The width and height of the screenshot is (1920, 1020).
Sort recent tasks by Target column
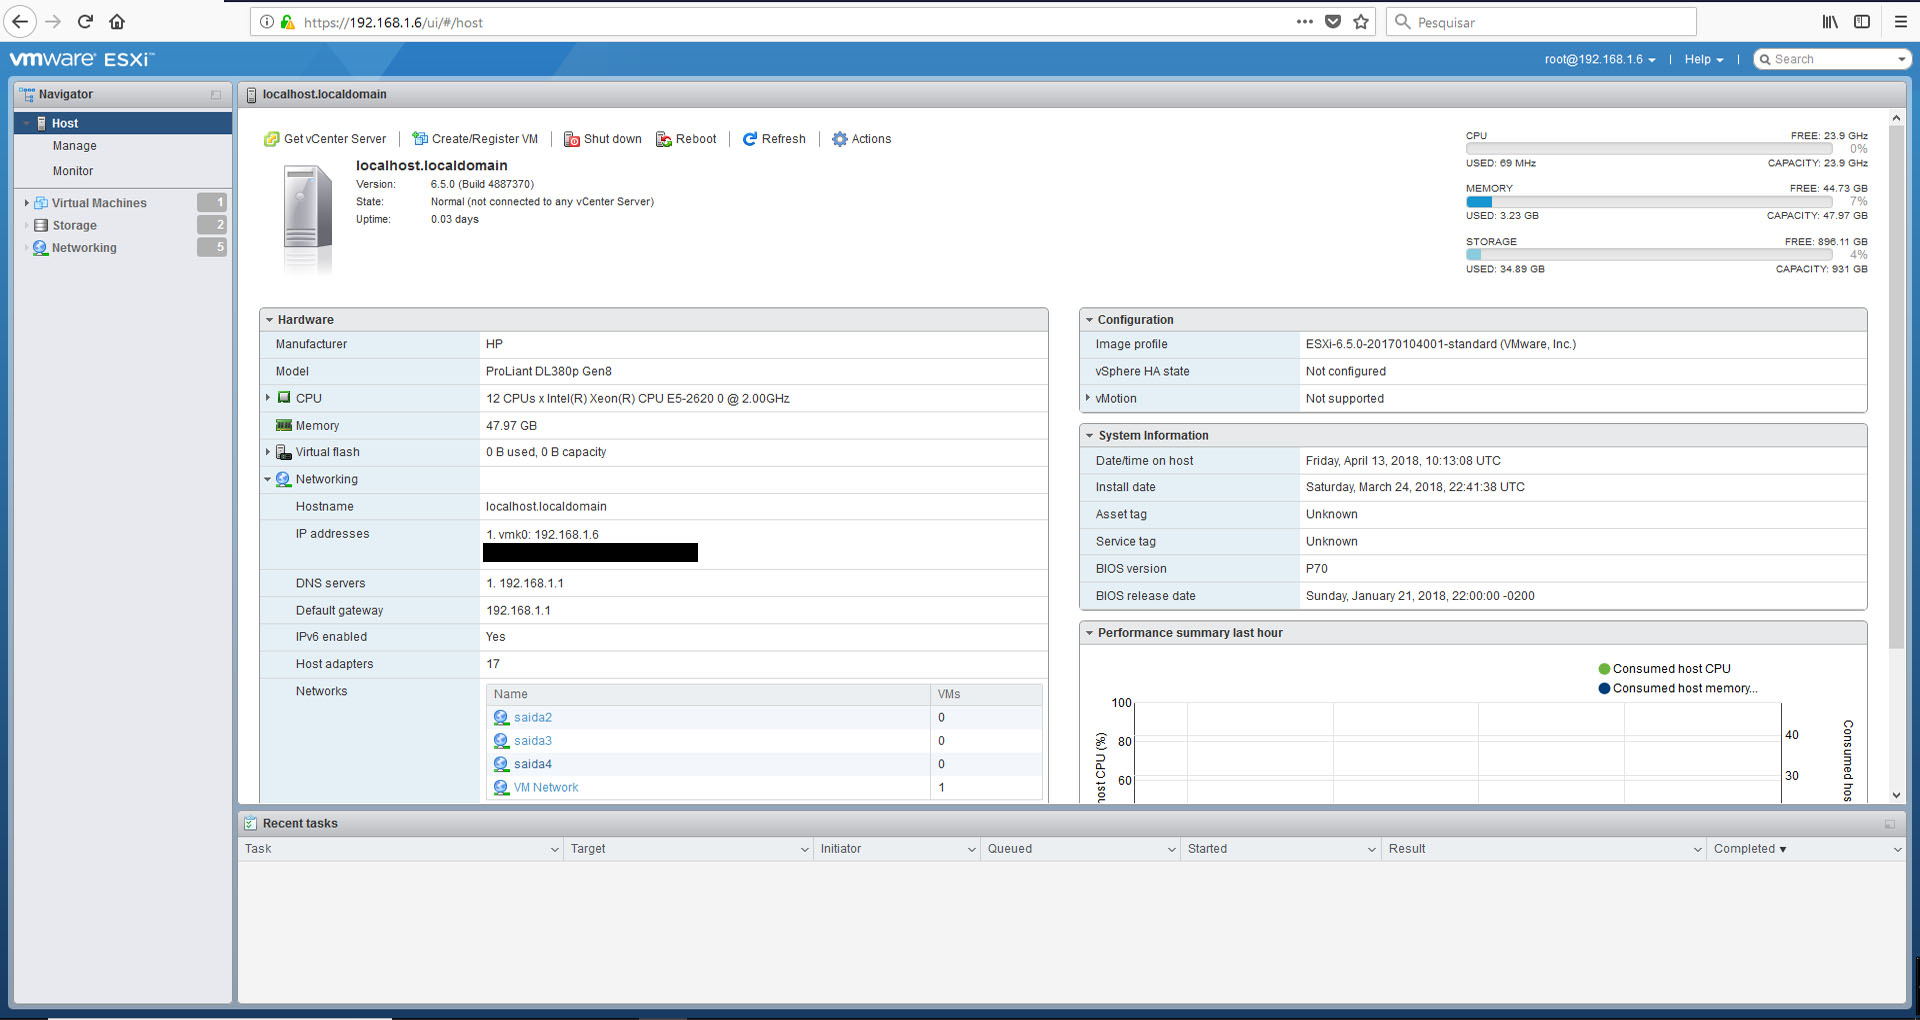pos(688,849)
